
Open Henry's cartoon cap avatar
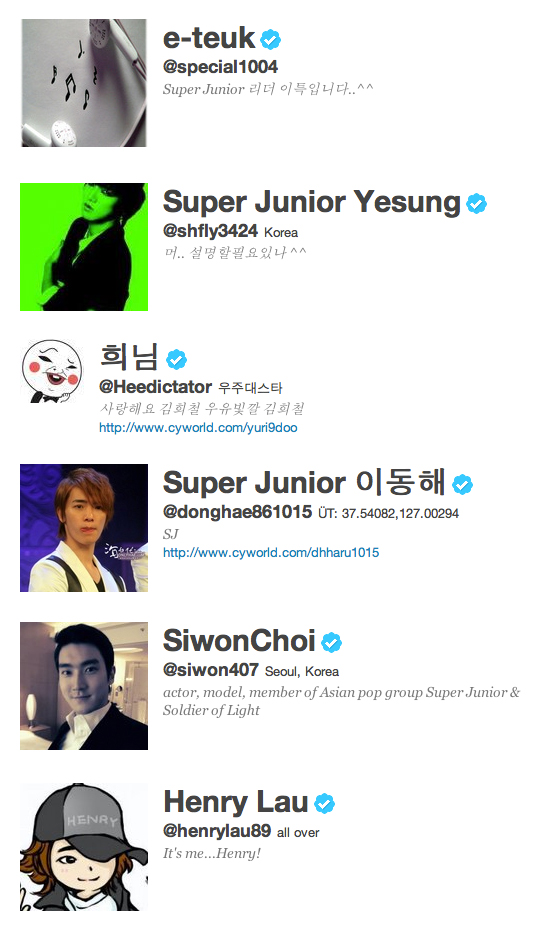pyautogui.click(x=84, y=847)
